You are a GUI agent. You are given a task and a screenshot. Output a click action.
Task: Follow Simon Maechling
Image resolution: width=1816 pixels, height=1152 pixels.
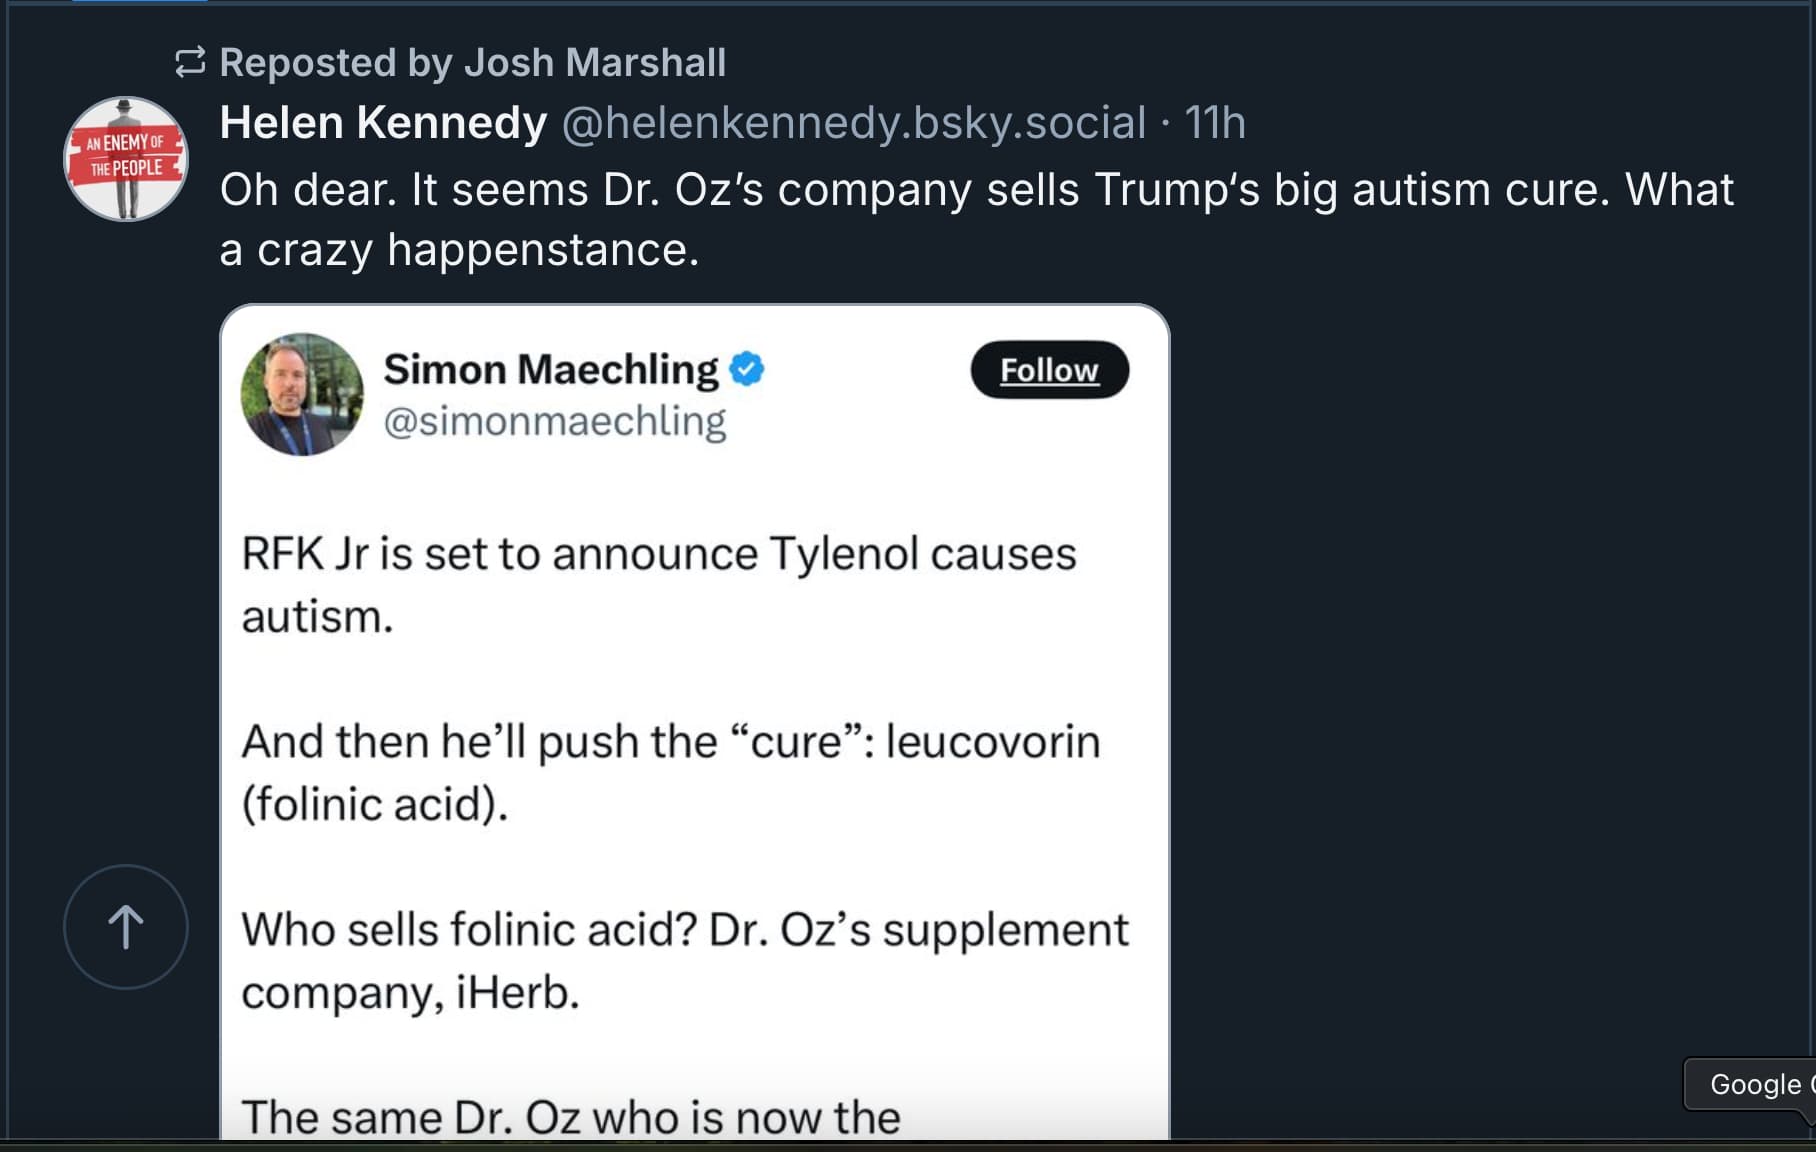click(x=1049, y=370)
